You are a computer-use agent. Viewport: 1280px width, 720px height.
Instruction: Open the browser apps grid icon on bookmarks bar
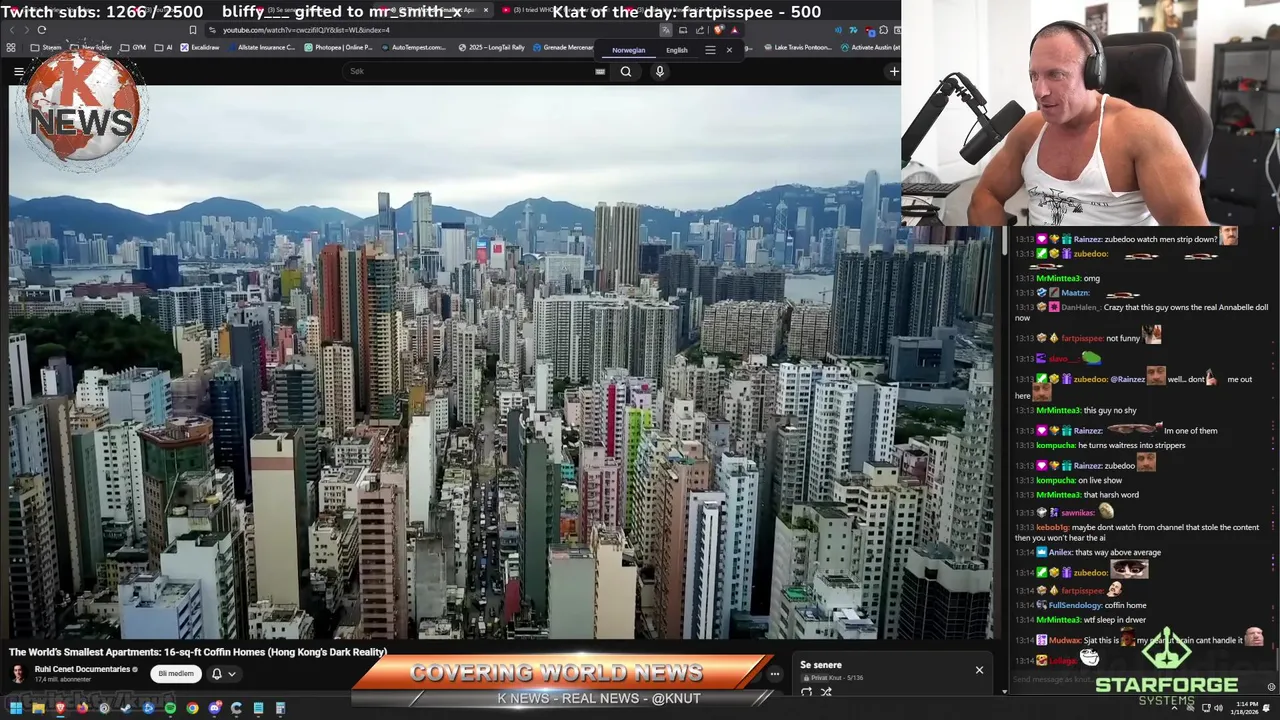click(11, 47)
